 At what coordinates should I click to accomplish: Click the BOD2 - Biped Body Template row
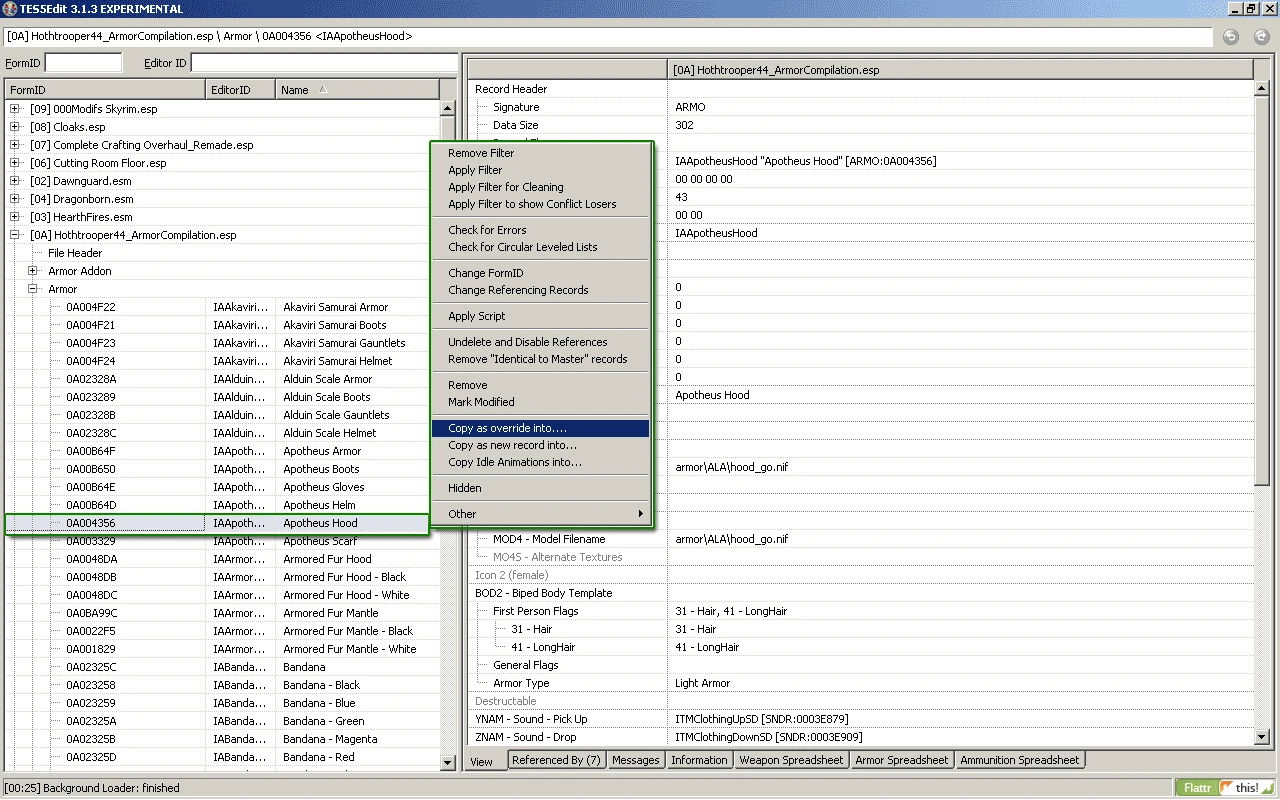[860, 593]
